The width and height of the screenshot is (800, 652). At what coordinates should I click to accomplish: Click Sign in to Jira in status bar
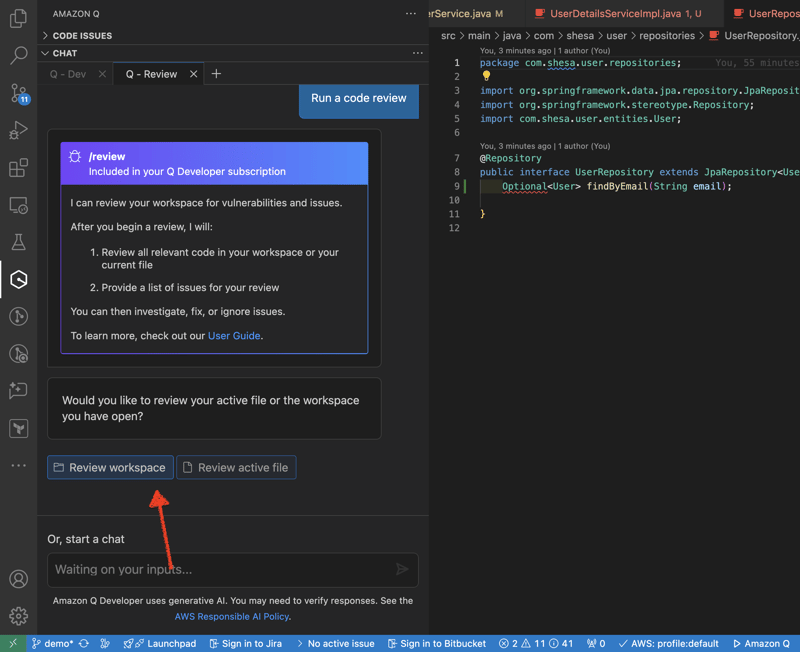(x=246, y=643)
